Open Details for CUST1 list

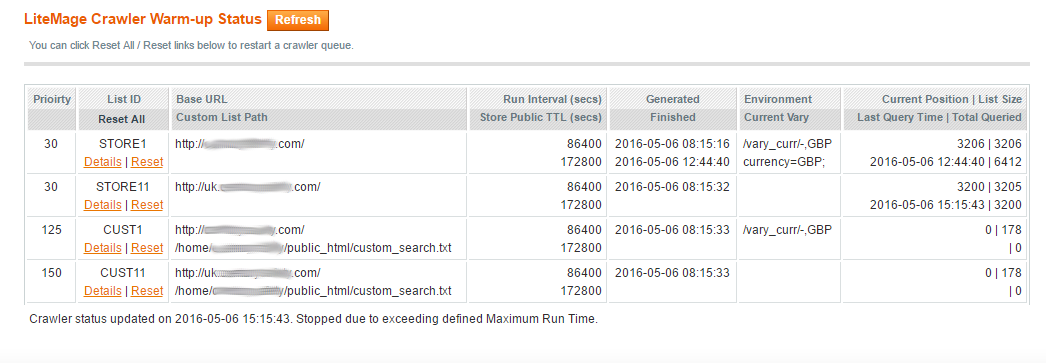pos(103,247)
